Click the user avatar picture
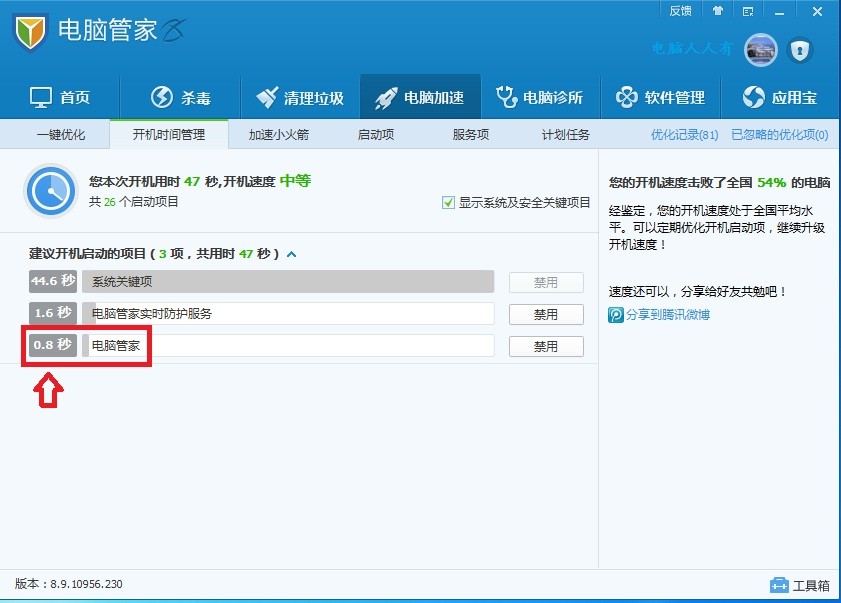 pos(760,50)
